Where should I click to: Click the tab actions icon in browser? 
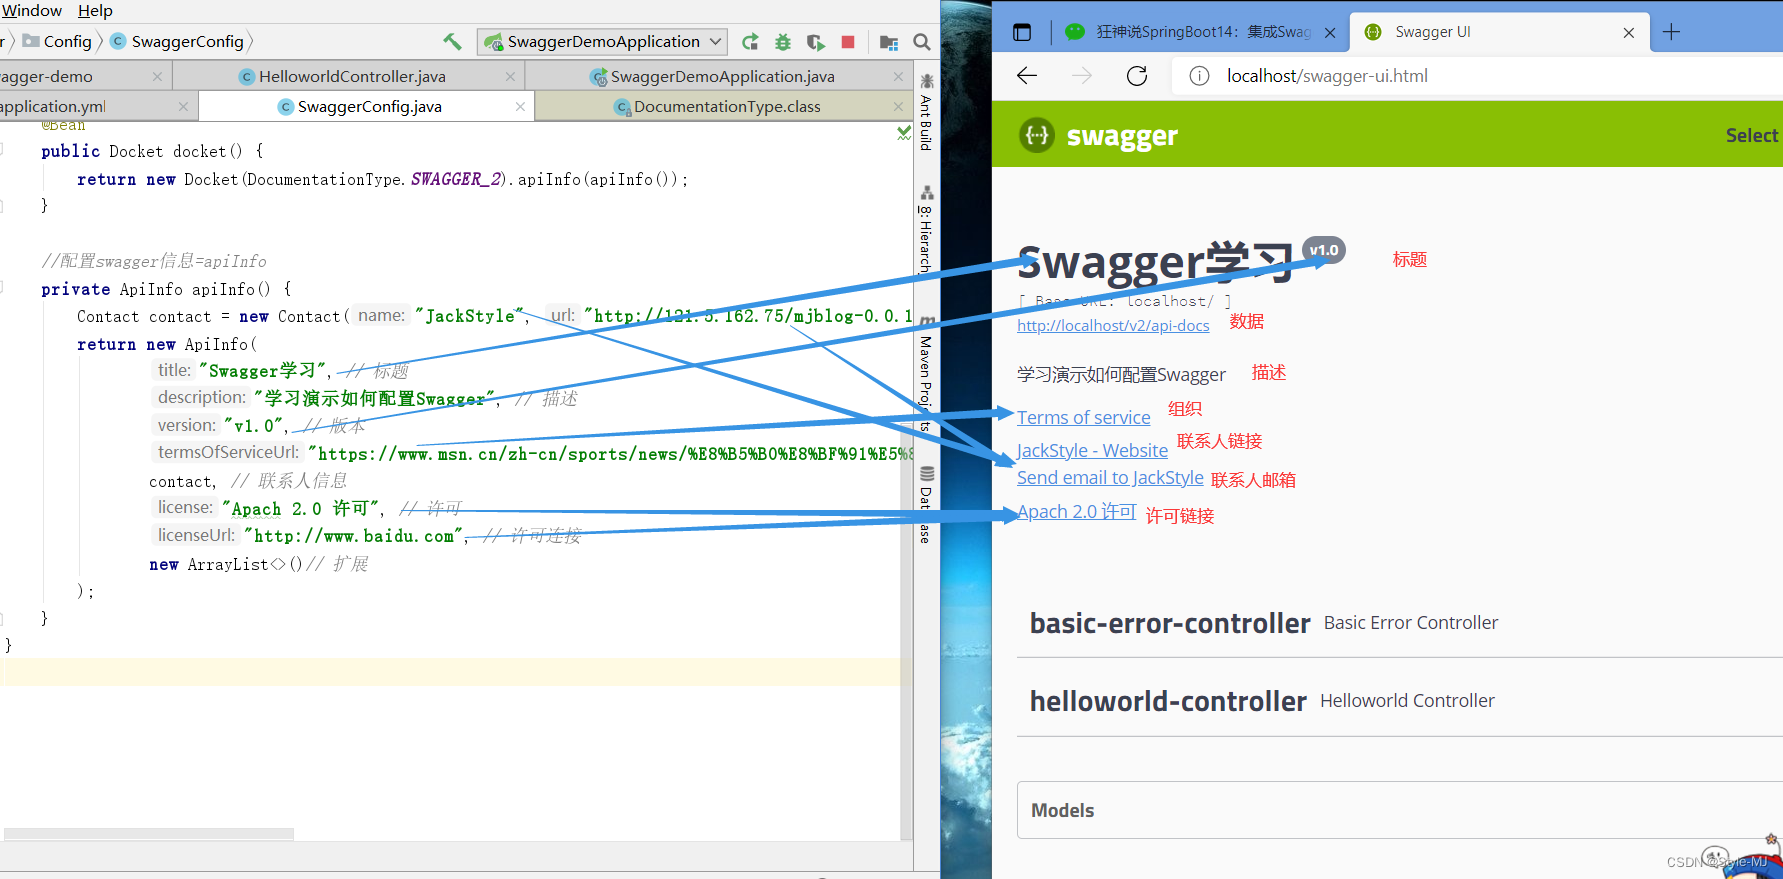click(1022, 32)
